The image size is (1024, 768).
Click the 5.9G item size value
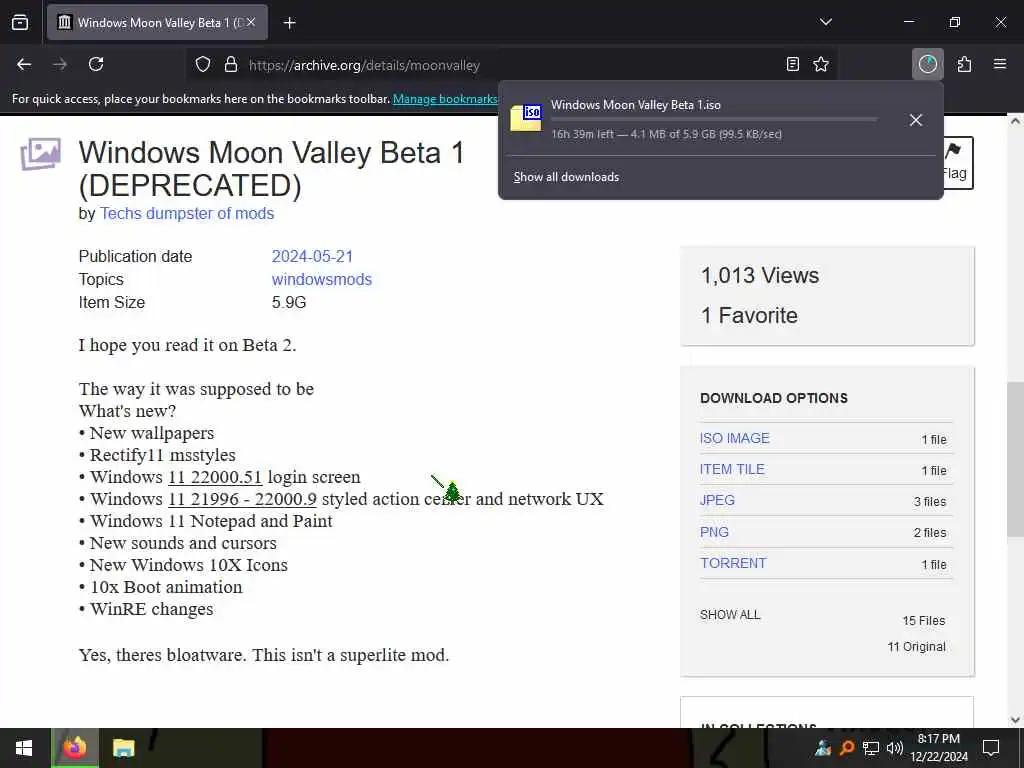[x=289, y=302]
